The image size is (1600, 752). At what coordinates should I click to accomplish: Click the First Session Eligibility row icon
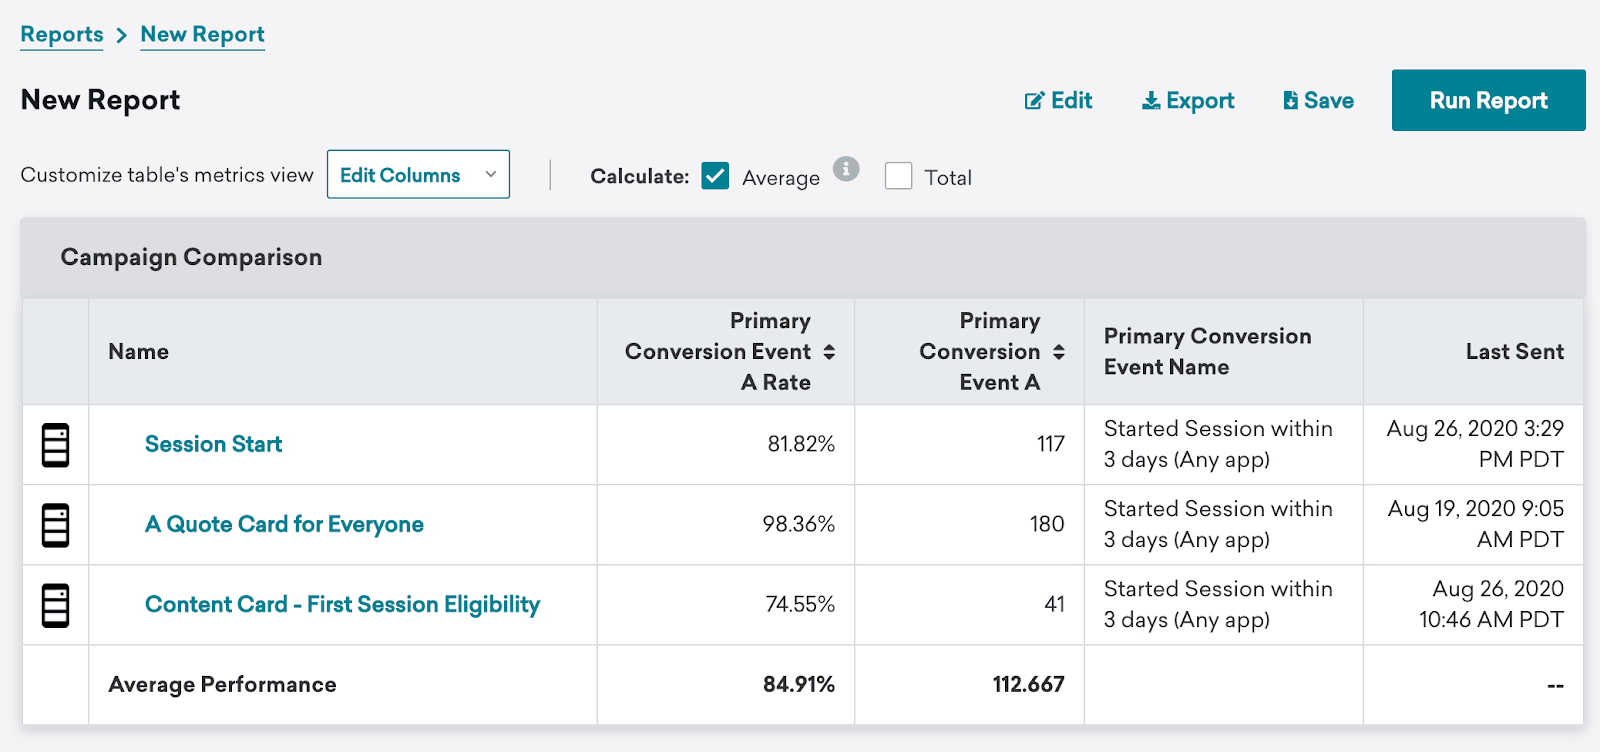click(56, 605)
